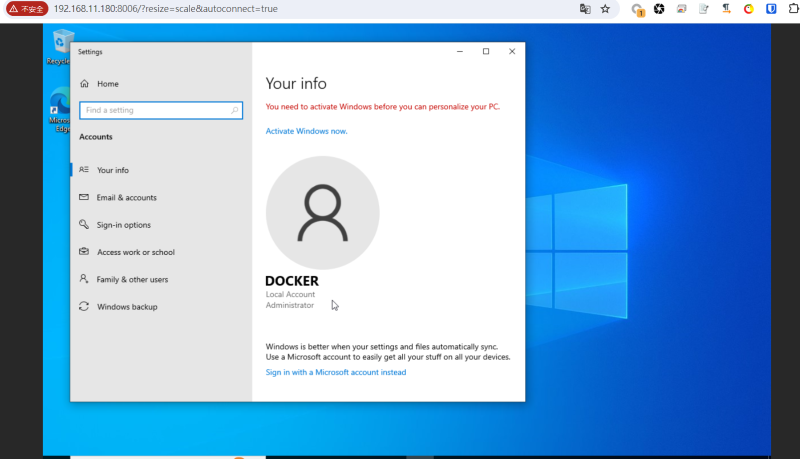Click the Windows backup sync icon

click(x=84, y=306)
